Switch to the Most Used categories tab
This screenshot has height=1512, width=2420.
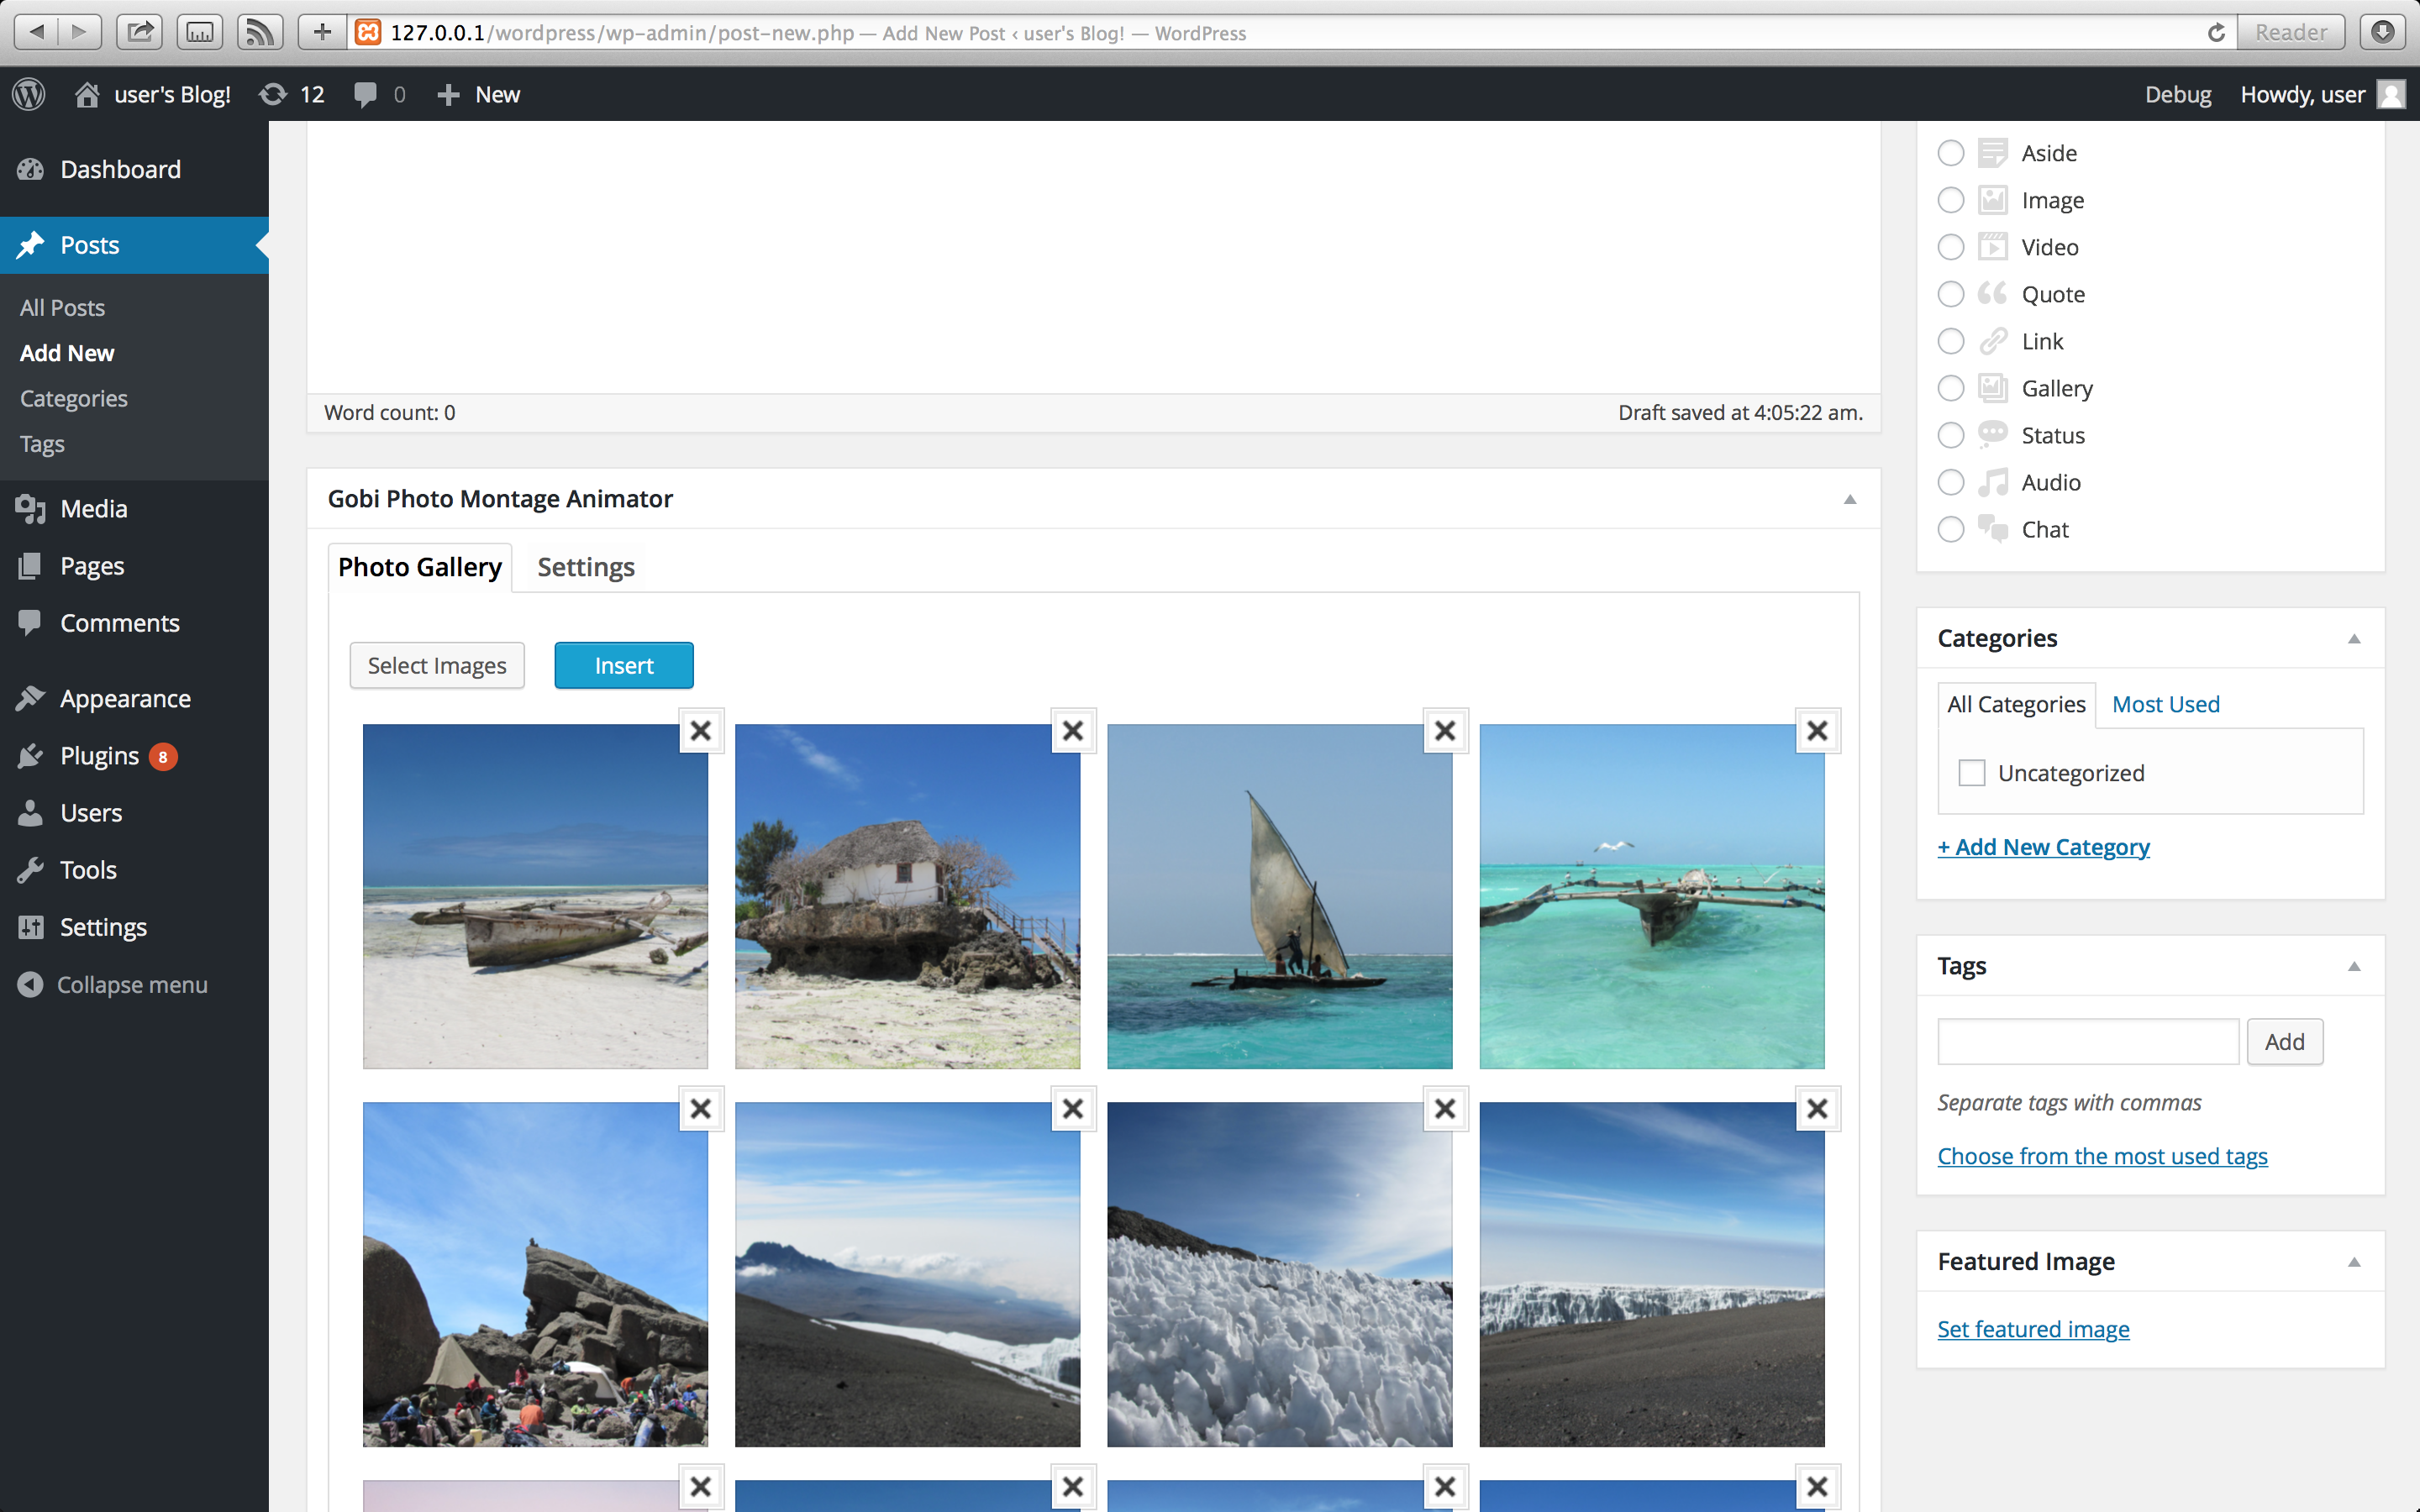pos(2165,704)
